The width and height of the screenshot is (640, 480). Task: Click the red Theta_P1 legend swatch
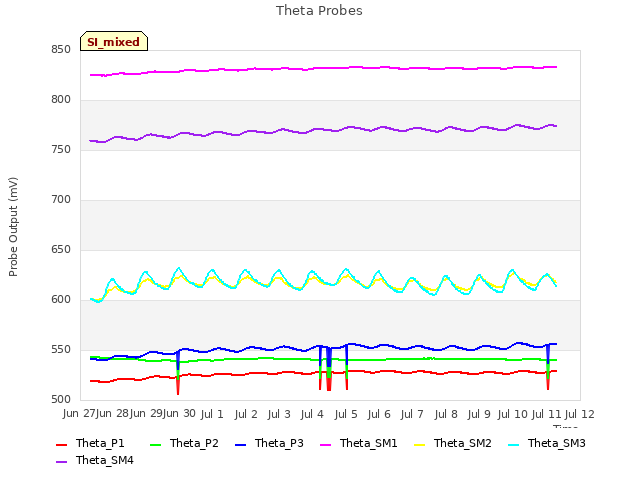click(x=61, y=444)
